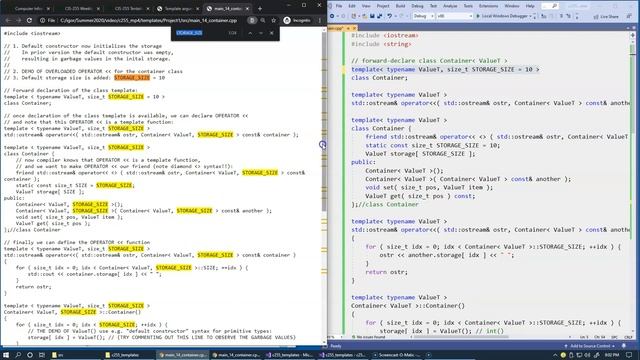640x360 pixels.
Task: Click the Save icon in Visual Studio toolbar
Action: 372,16
